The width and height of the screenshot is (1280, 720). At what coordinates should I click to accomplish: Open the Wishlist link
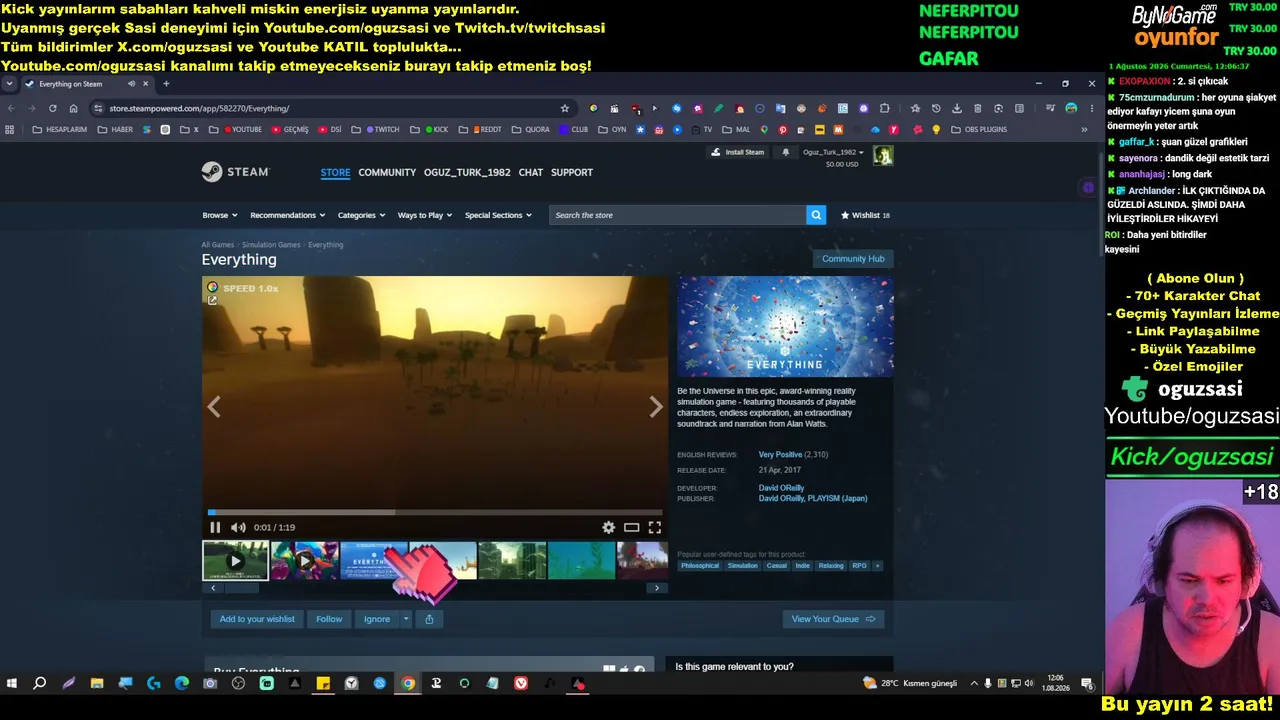(x=865, y=215)
